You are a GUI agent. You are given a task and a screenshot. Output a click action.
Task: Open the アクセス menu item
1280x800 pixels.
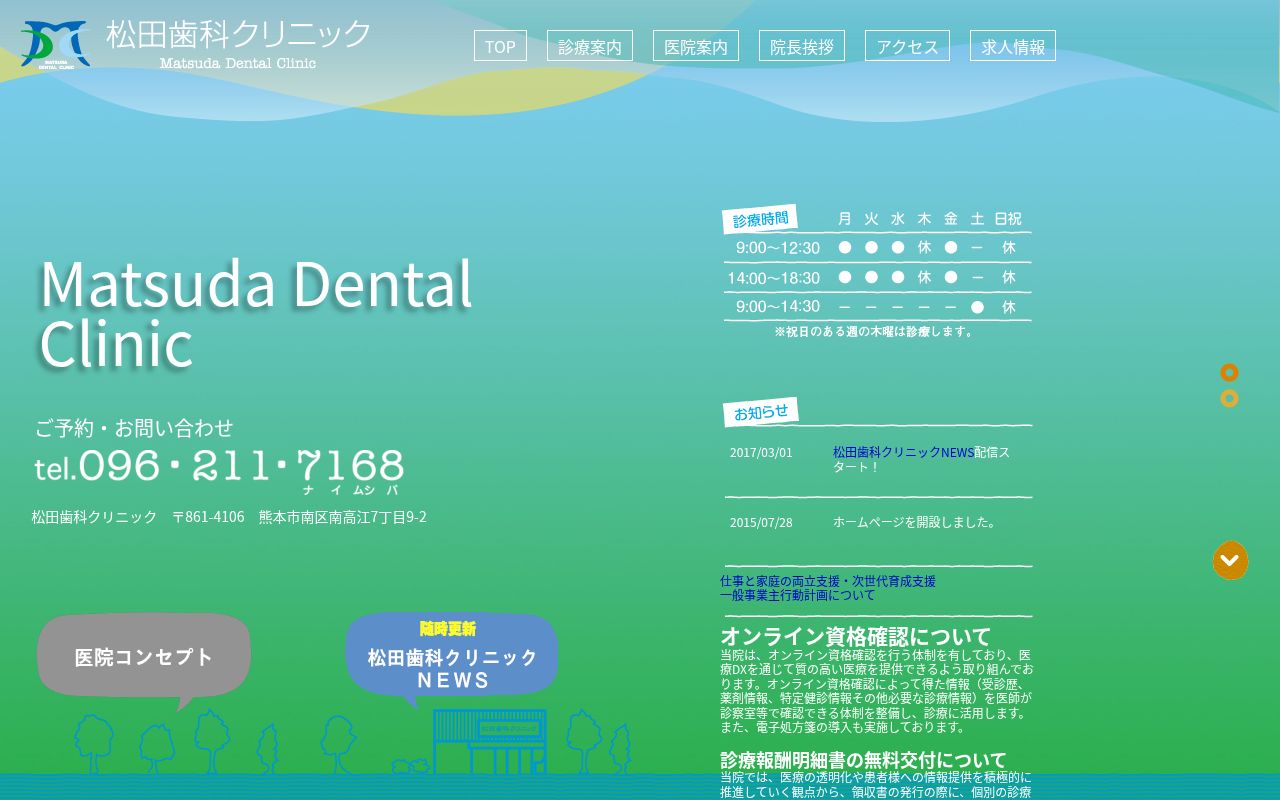coord(907,46)
